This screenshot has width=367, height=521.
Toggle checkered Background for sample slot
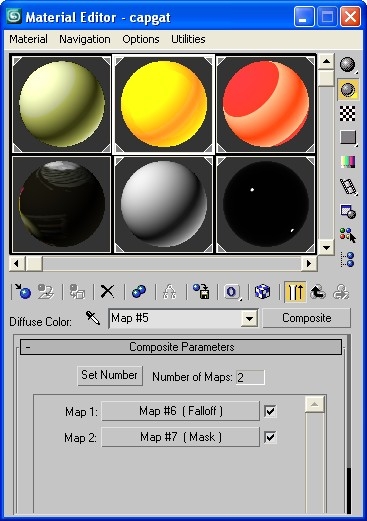(348, 114)
